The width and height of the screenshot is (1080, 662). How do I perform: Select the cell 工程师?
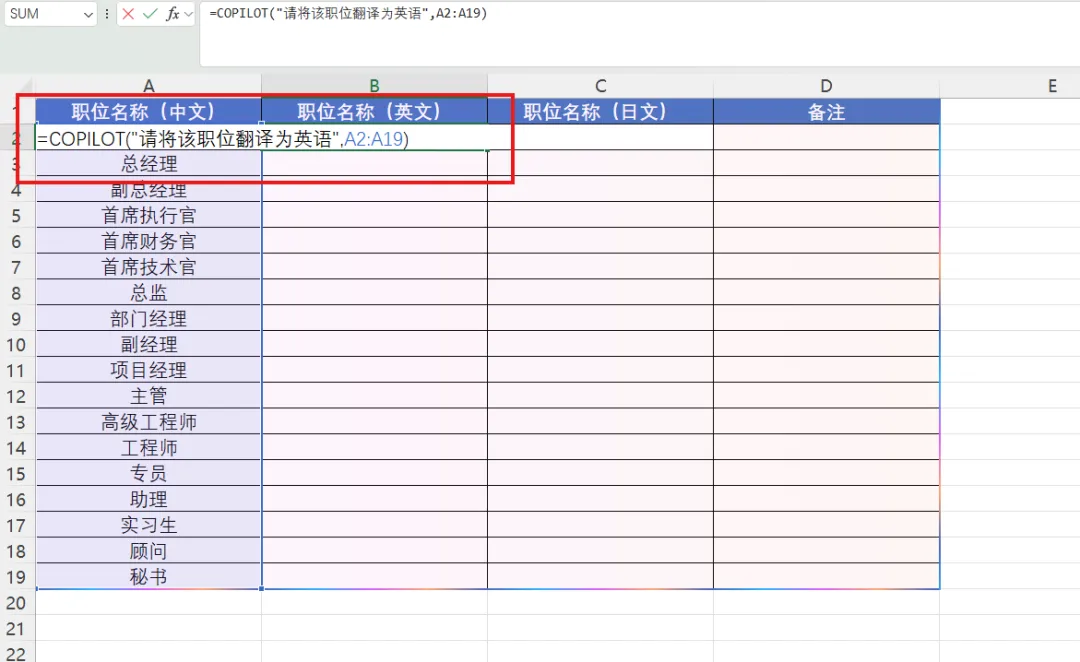[149, 448]
